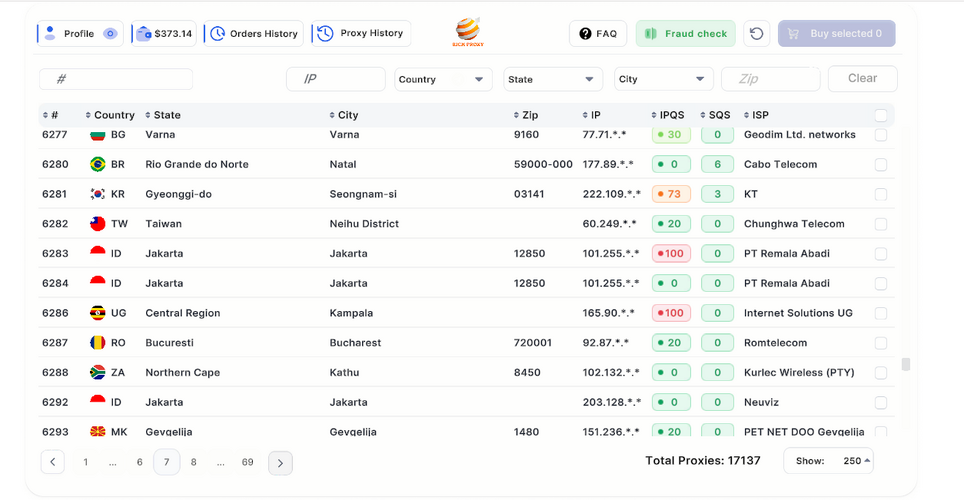This screenshot has height=500, width=964.
Task: Open the State filter dropdown
Action: [553, 80]
